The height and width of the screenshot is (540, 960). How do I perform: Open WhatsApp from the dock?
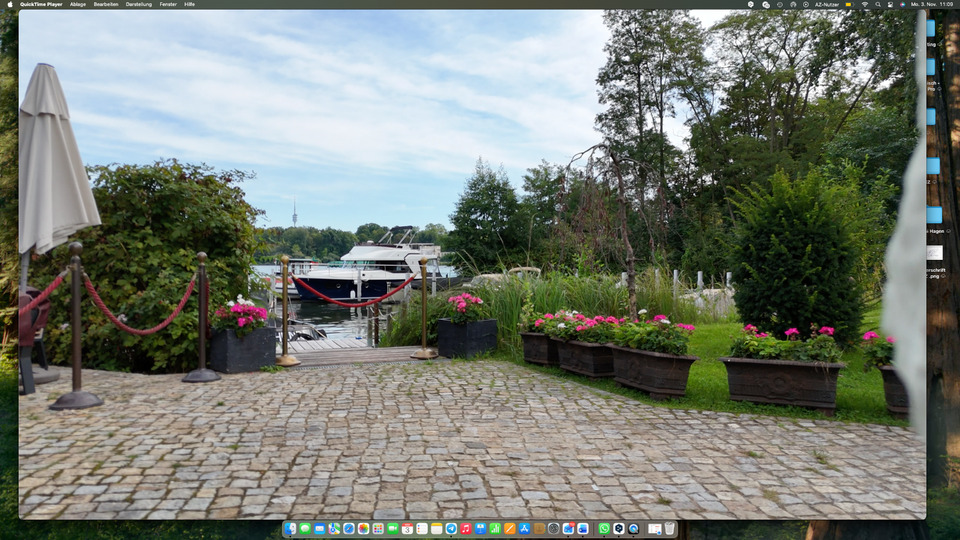tap(604, 528)
